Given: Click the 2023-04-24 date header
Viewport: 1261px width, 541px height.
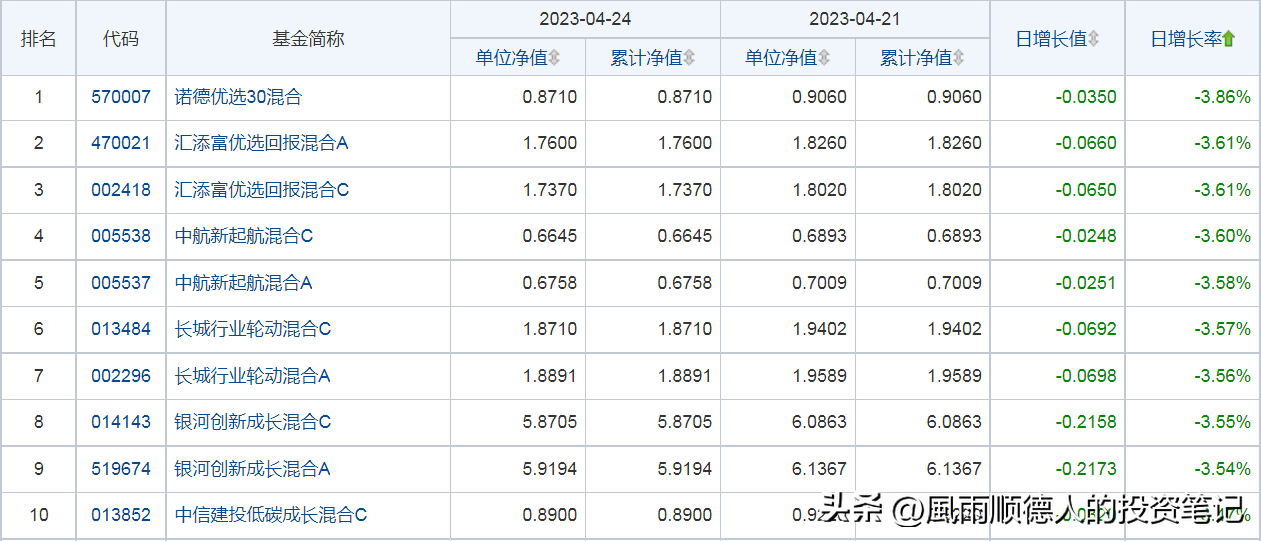Looking at the screenshot, I should pyautogui.click(x=585, y=19).
